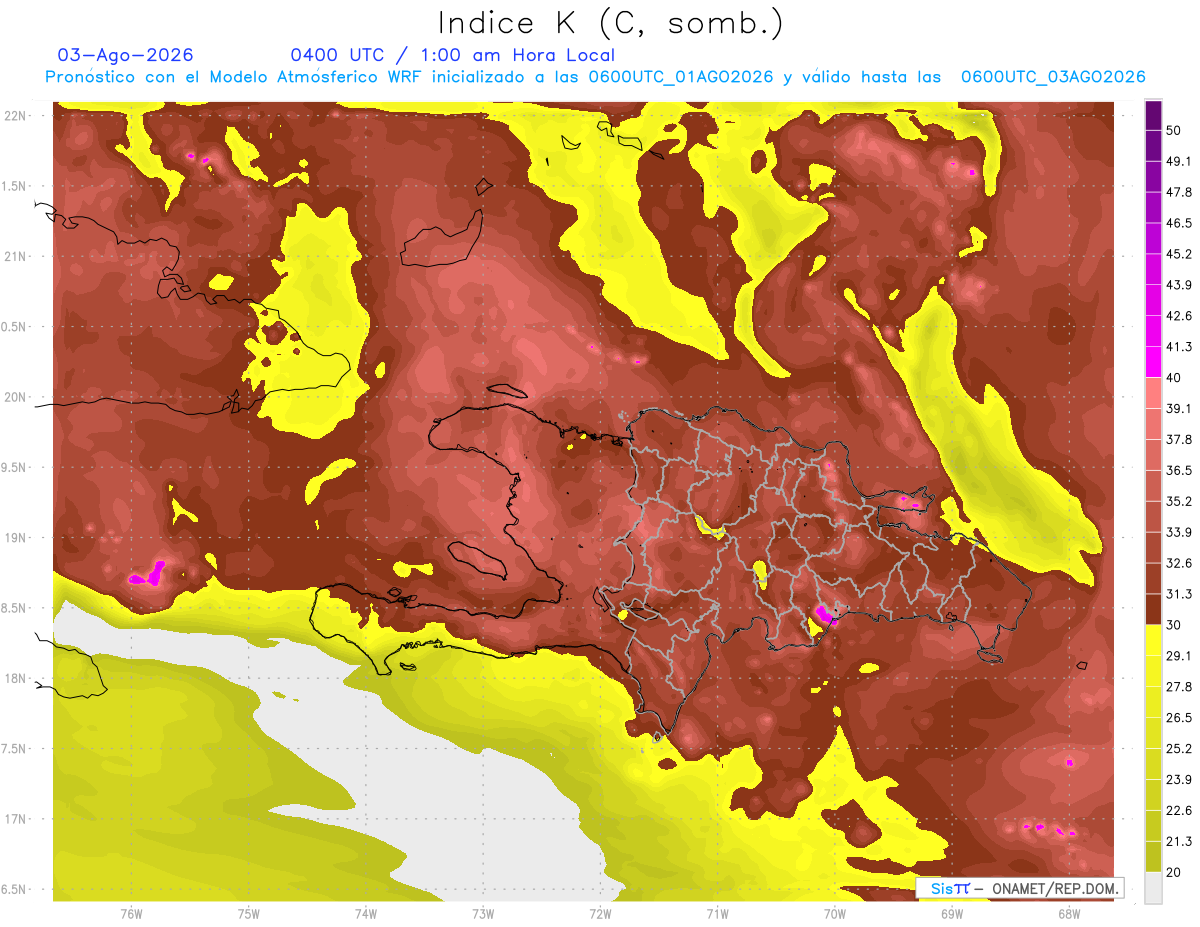
Task: Select colorbar value "26.5"
Action: tap(1179, 718)
